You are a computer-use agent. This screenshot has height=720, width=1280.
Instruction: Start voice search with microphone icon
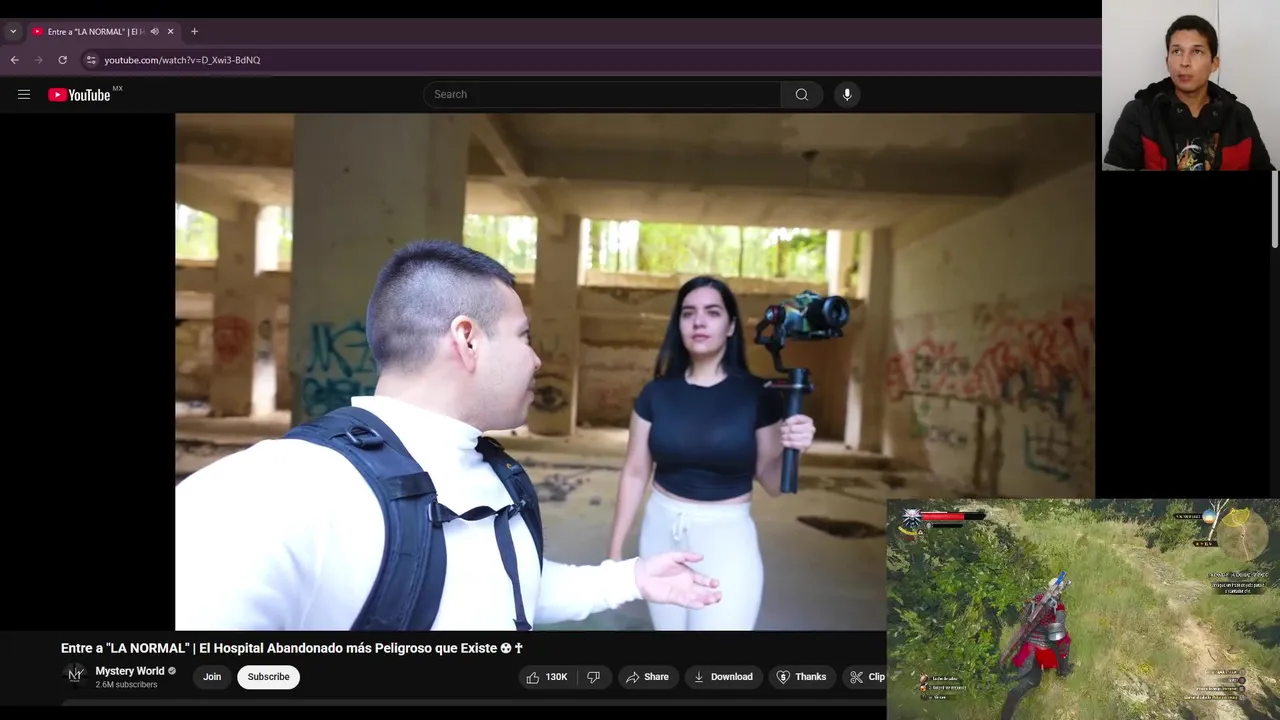tap(847, 94)
